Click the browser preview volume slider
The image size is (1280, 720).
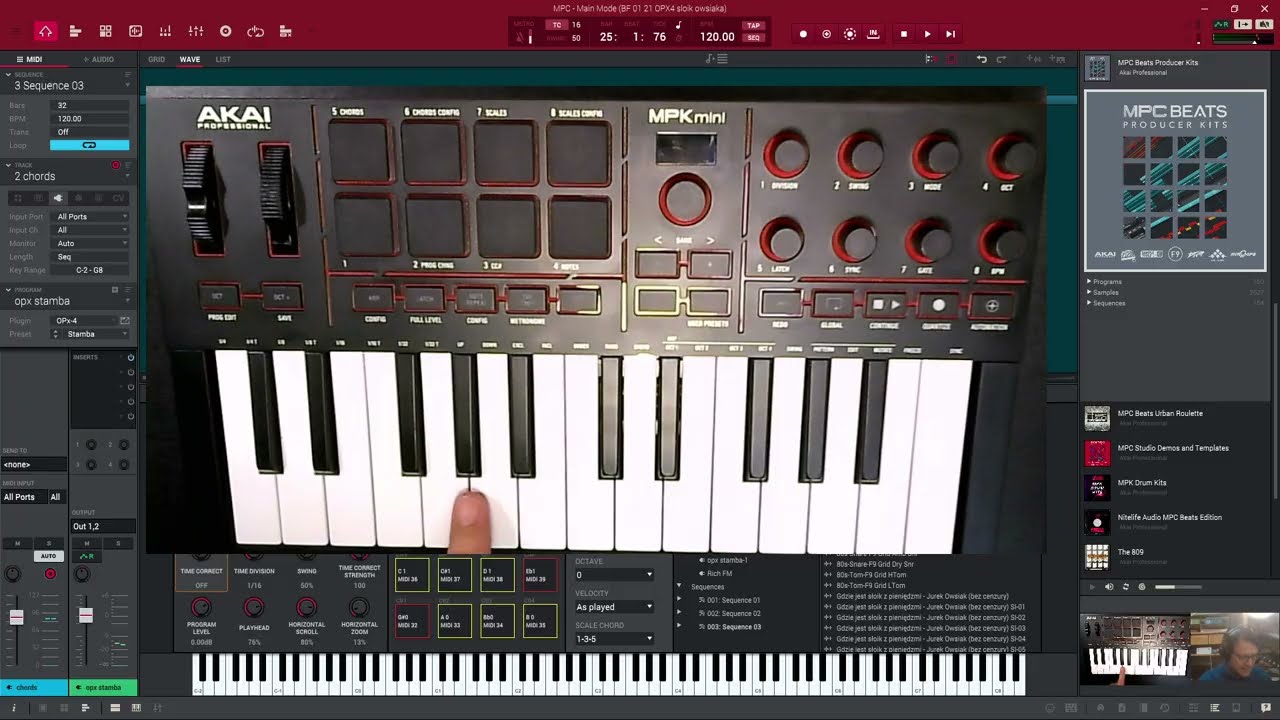tap(1178, 587)
